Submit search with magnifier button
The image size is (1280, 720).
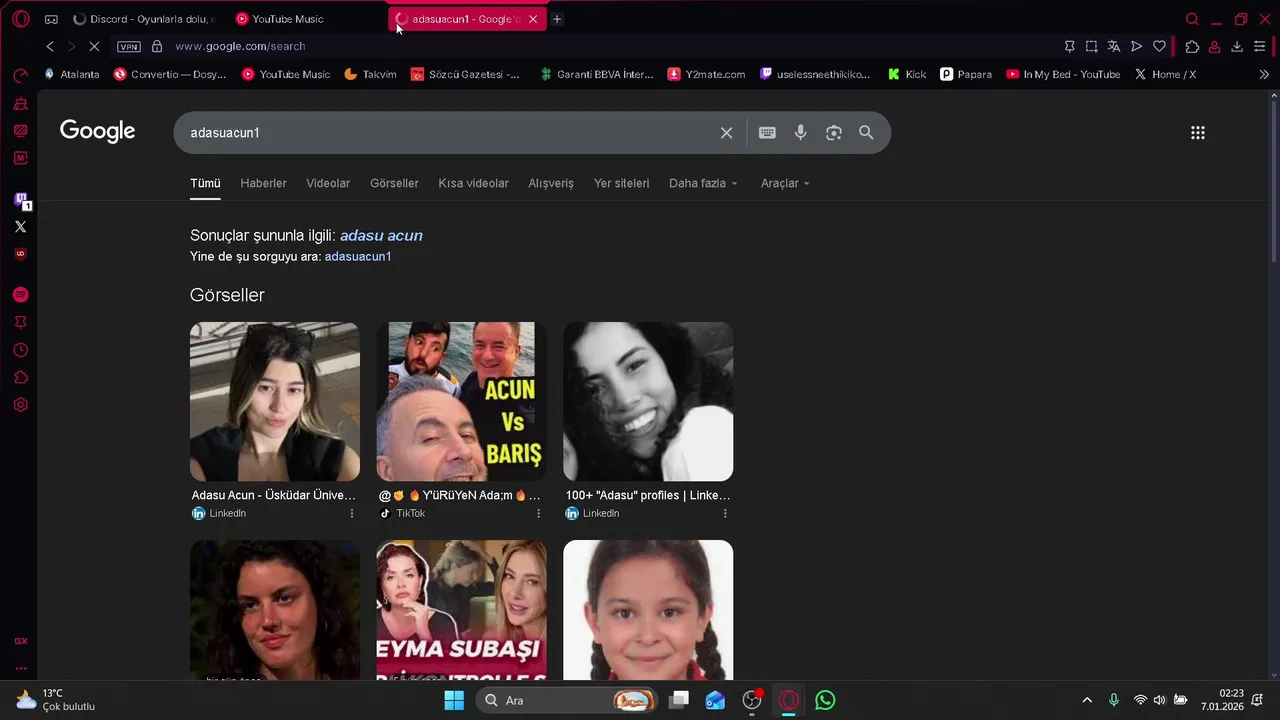point(866,133)
